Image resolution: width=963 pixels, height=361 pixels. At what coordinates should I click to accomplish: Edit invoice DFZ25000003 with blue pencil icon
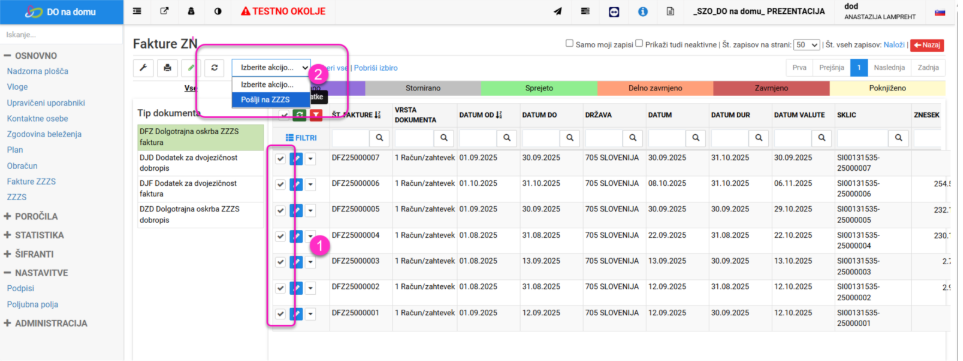296,262
